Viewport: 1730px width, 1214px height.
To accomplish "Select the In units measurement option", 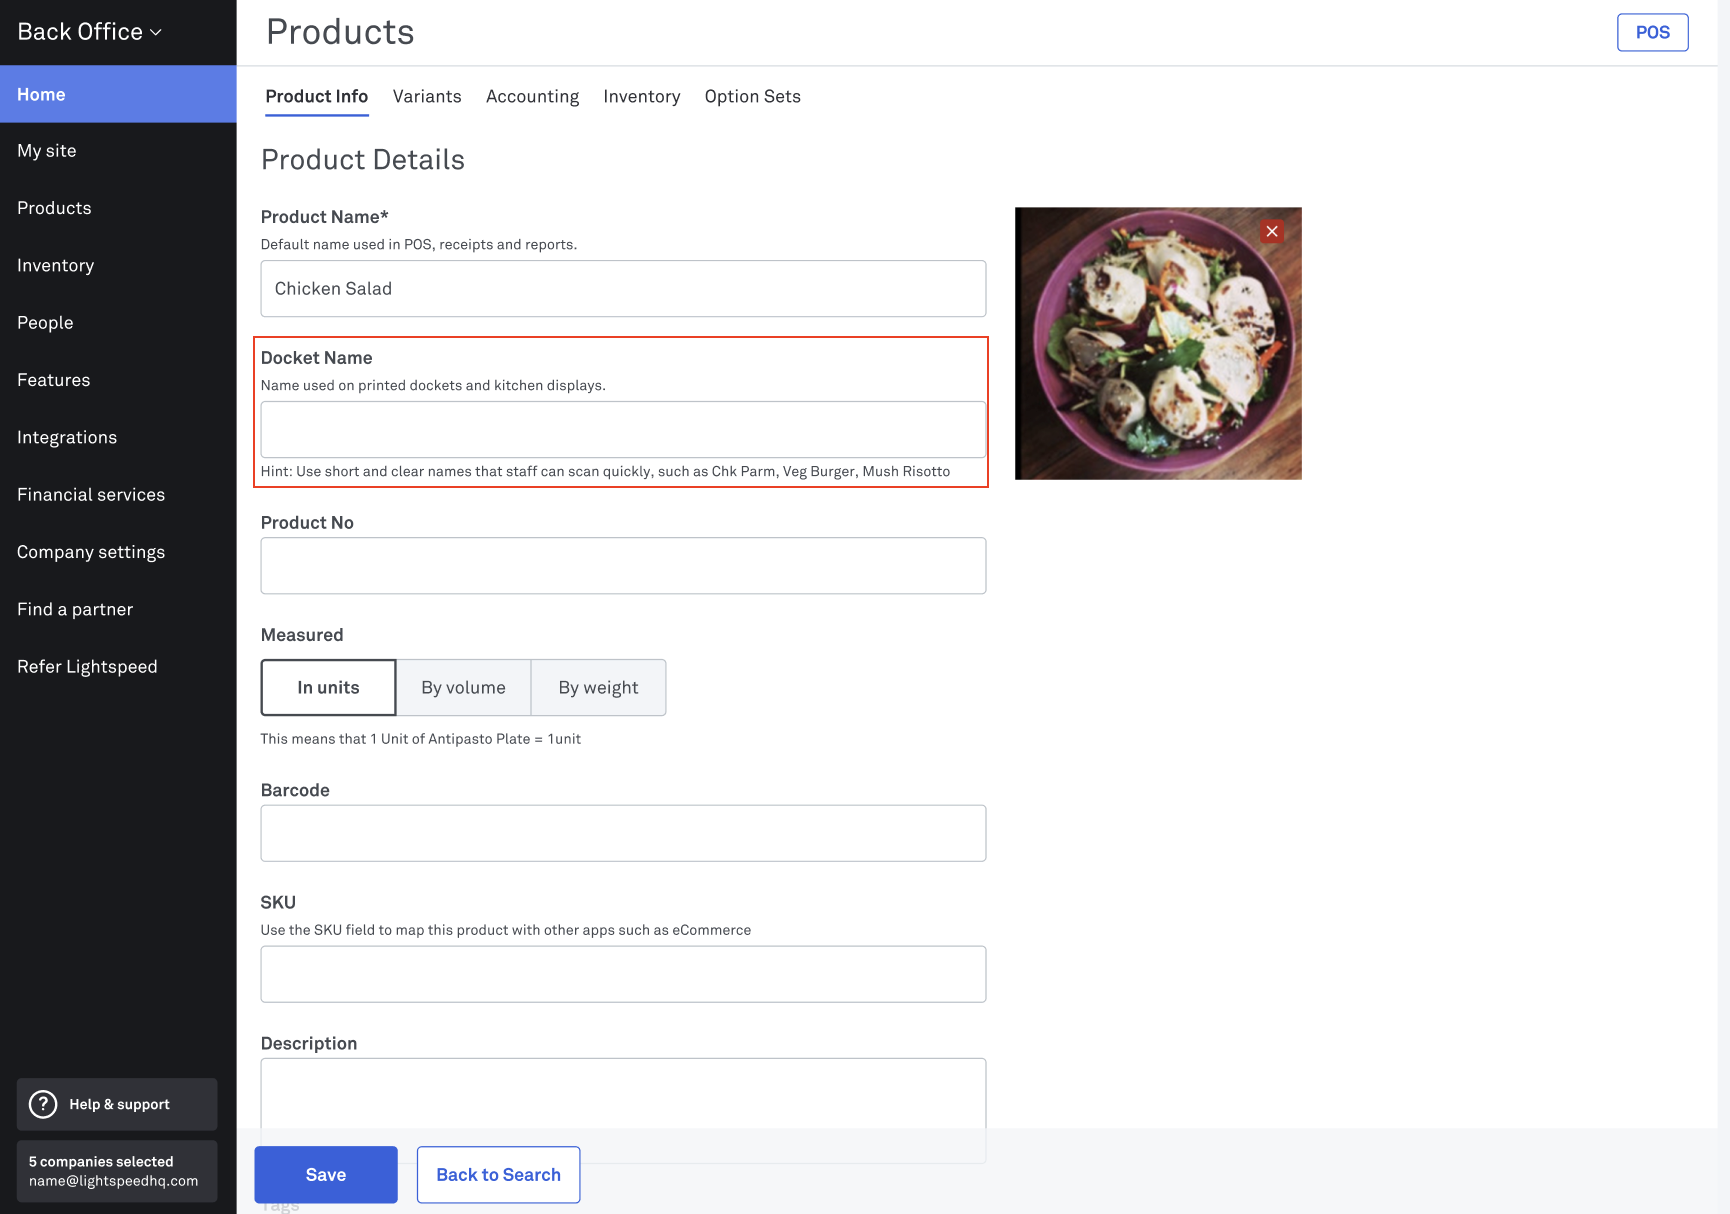I will tap(328, 688).
